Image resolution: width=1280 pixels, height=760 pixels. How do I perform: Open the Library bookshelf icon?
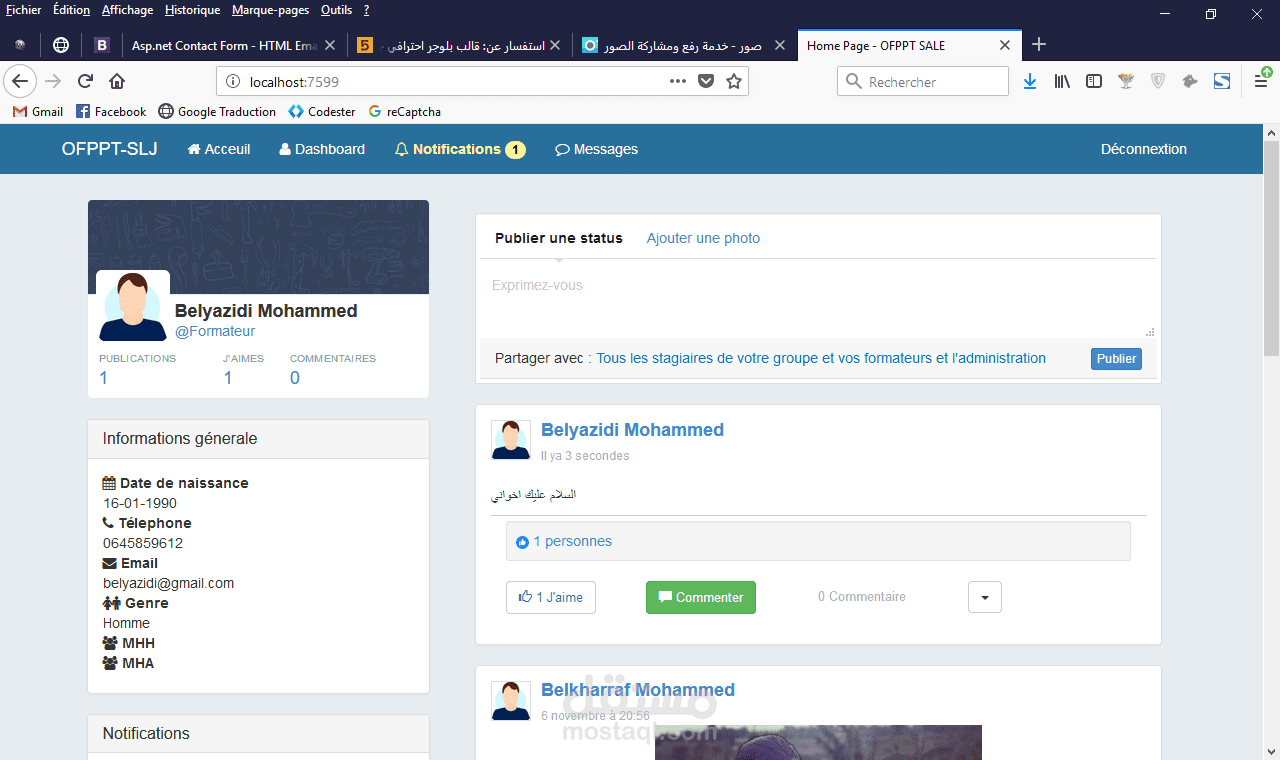pyautogui.click(x=1062, y=81)
